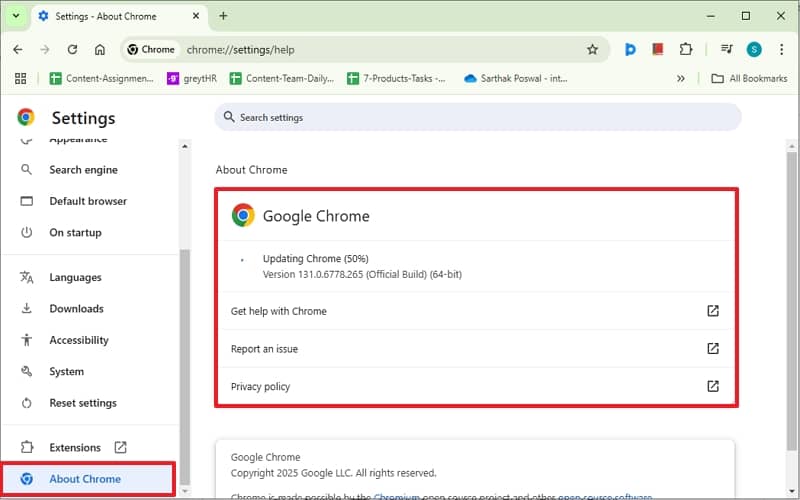Screen dimensions: 800x500
Task: Click the Copyright 2025 Google LLC text
Action: pyautogui.click(x=334, y=473)
